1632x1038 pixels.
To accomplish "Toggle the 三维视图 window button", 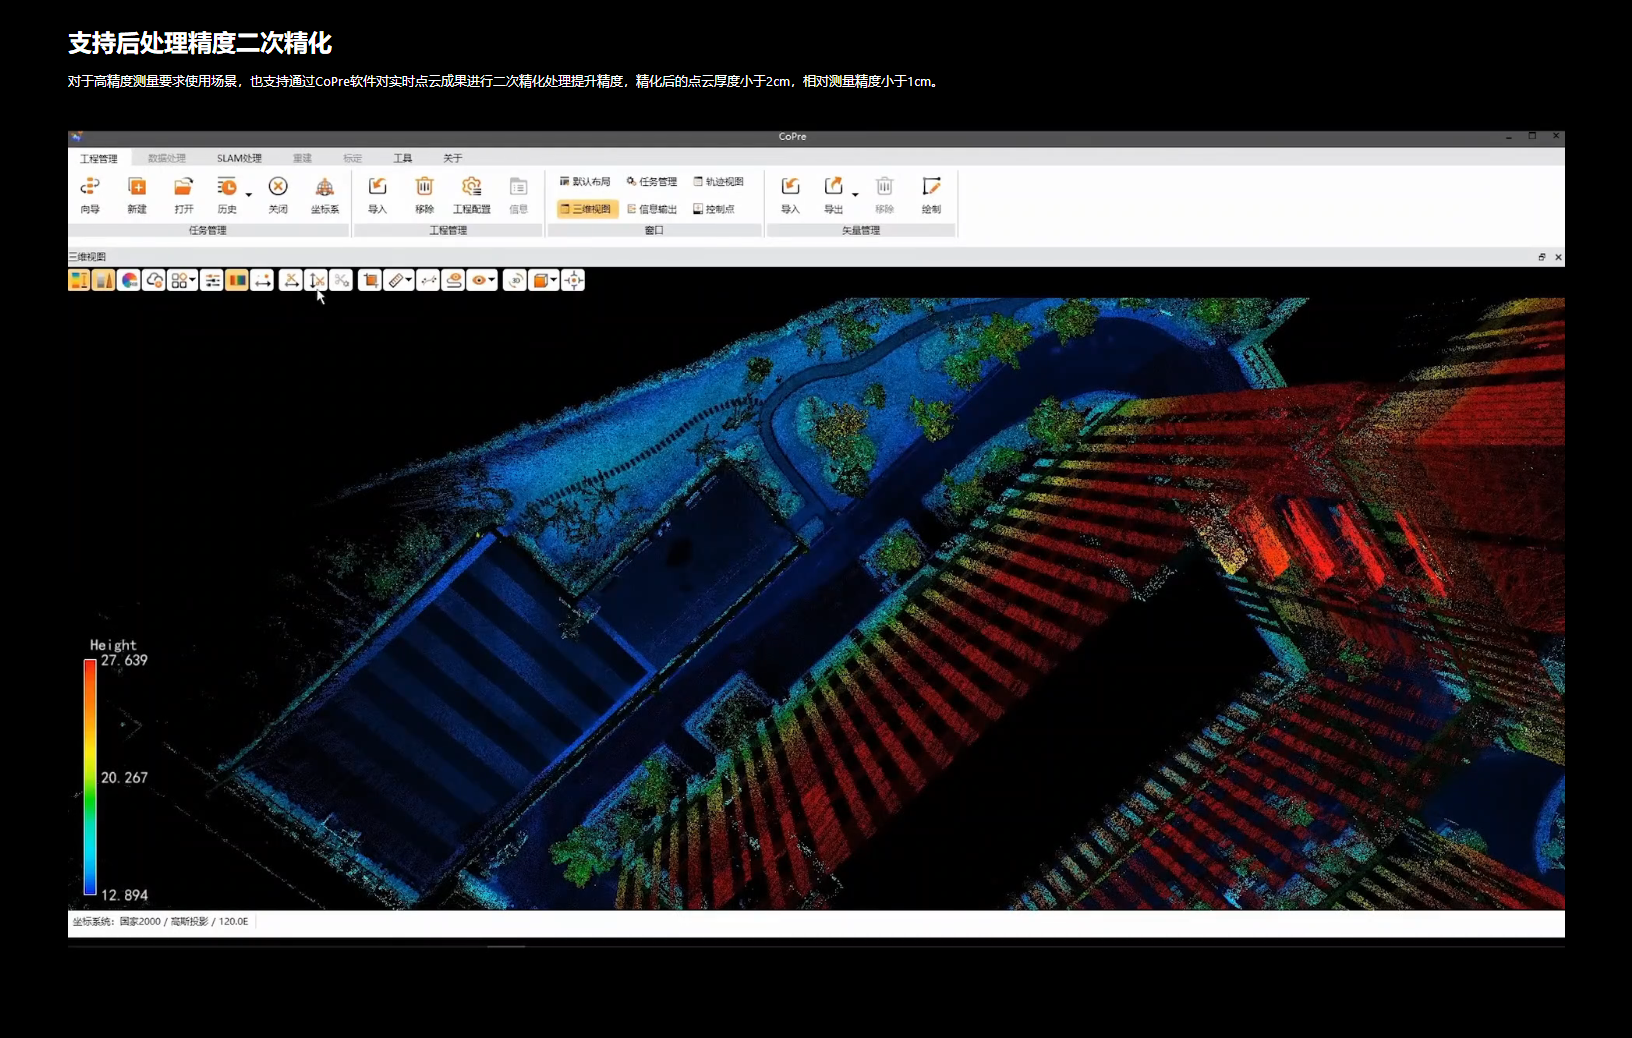I will pyautogui.click(x=587, y=209).
